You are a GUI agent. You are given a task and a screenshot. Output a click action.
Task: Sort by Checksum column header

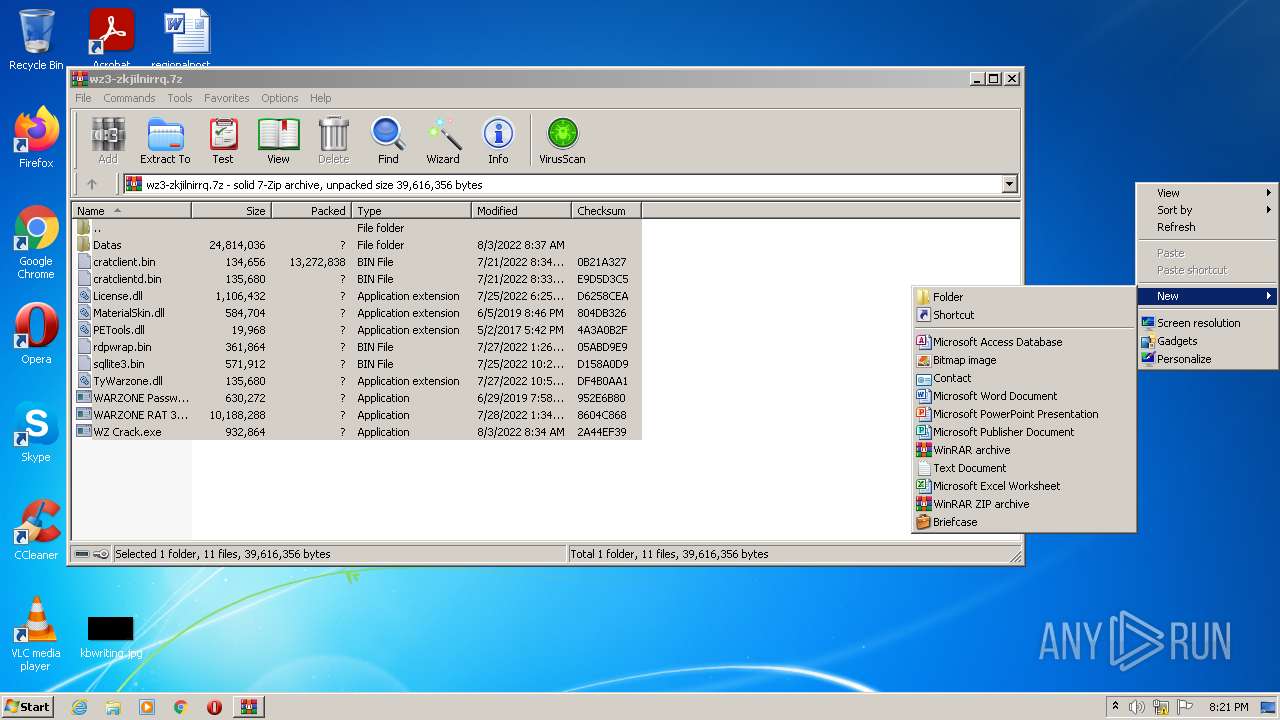tap(606, 211)
